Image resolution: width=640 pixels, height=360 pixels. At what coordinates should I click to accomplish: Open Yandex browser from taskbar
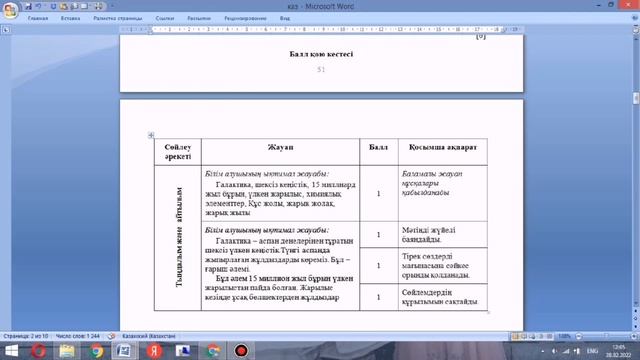click(154, 351)
